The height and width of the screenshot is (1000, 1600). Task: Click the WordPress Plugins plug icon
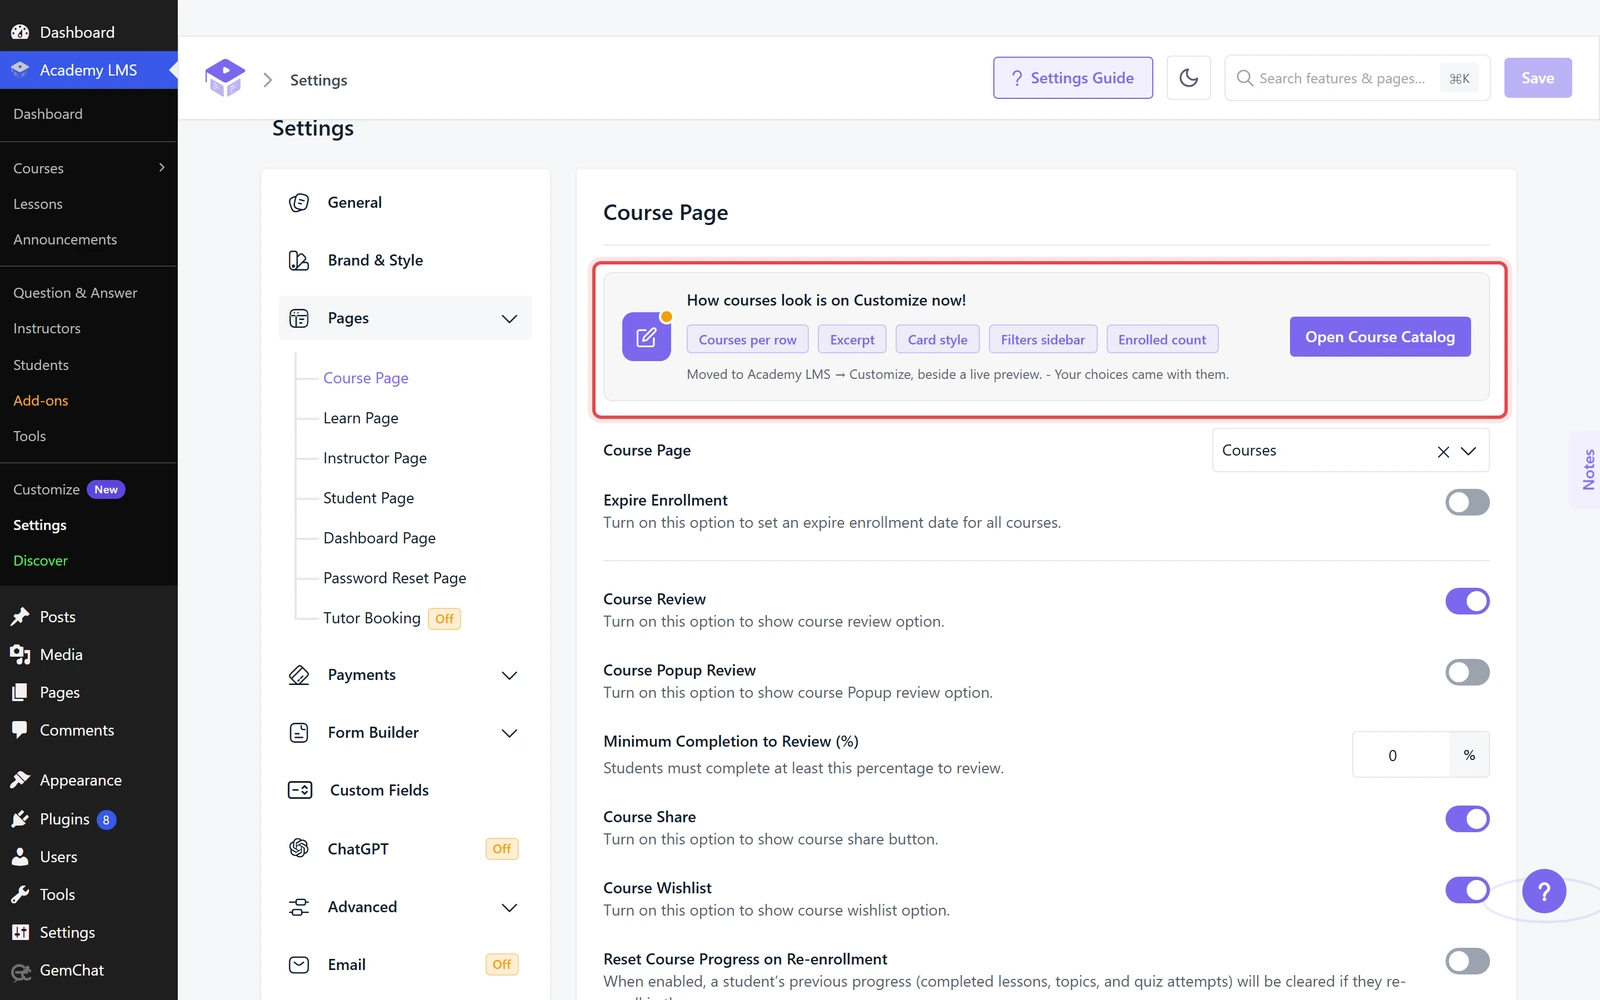coord(20,819)
